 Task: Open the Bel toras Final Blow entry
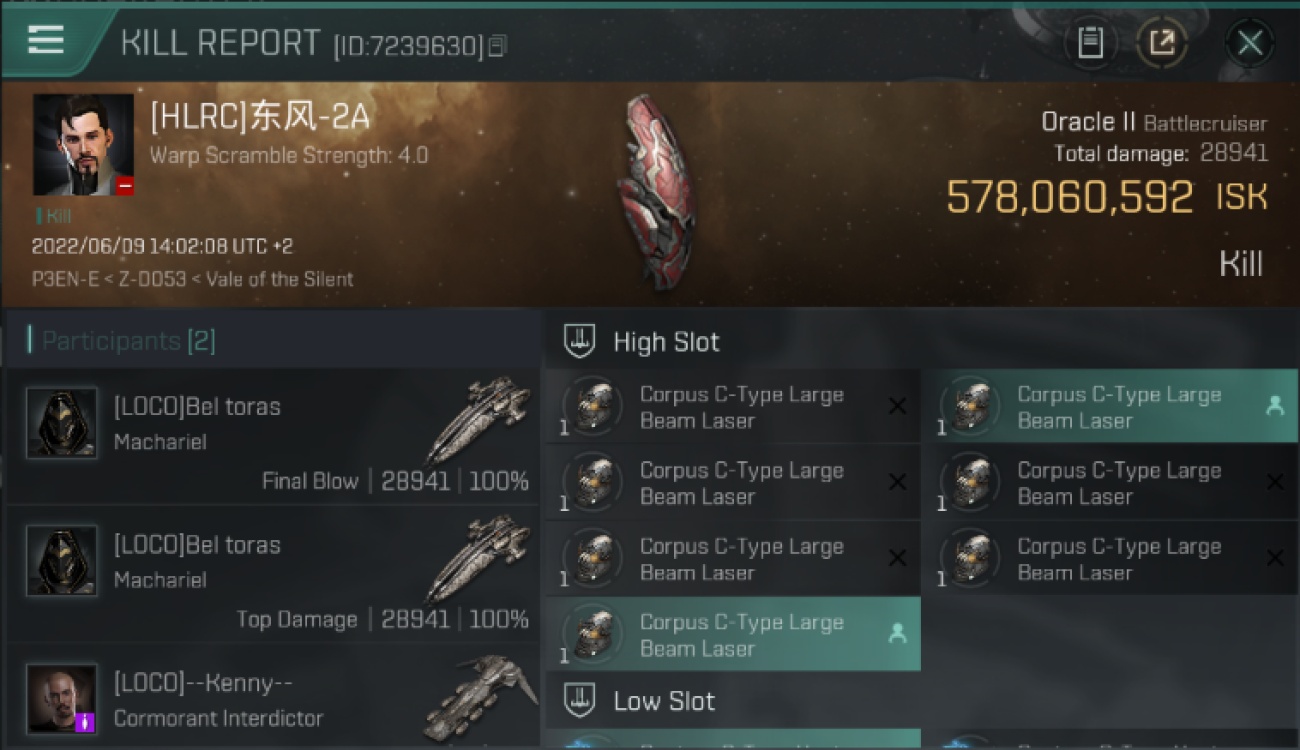[x=272, y=435]
